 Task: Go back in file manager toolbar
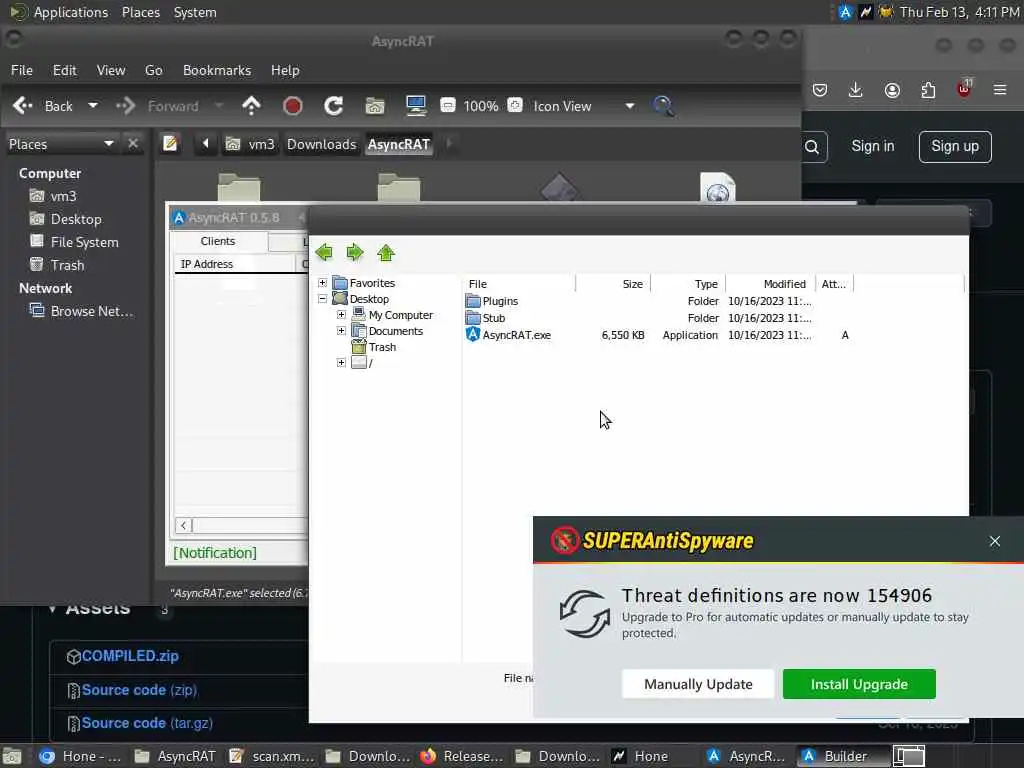pyautogui.click(x=42, y=106)
